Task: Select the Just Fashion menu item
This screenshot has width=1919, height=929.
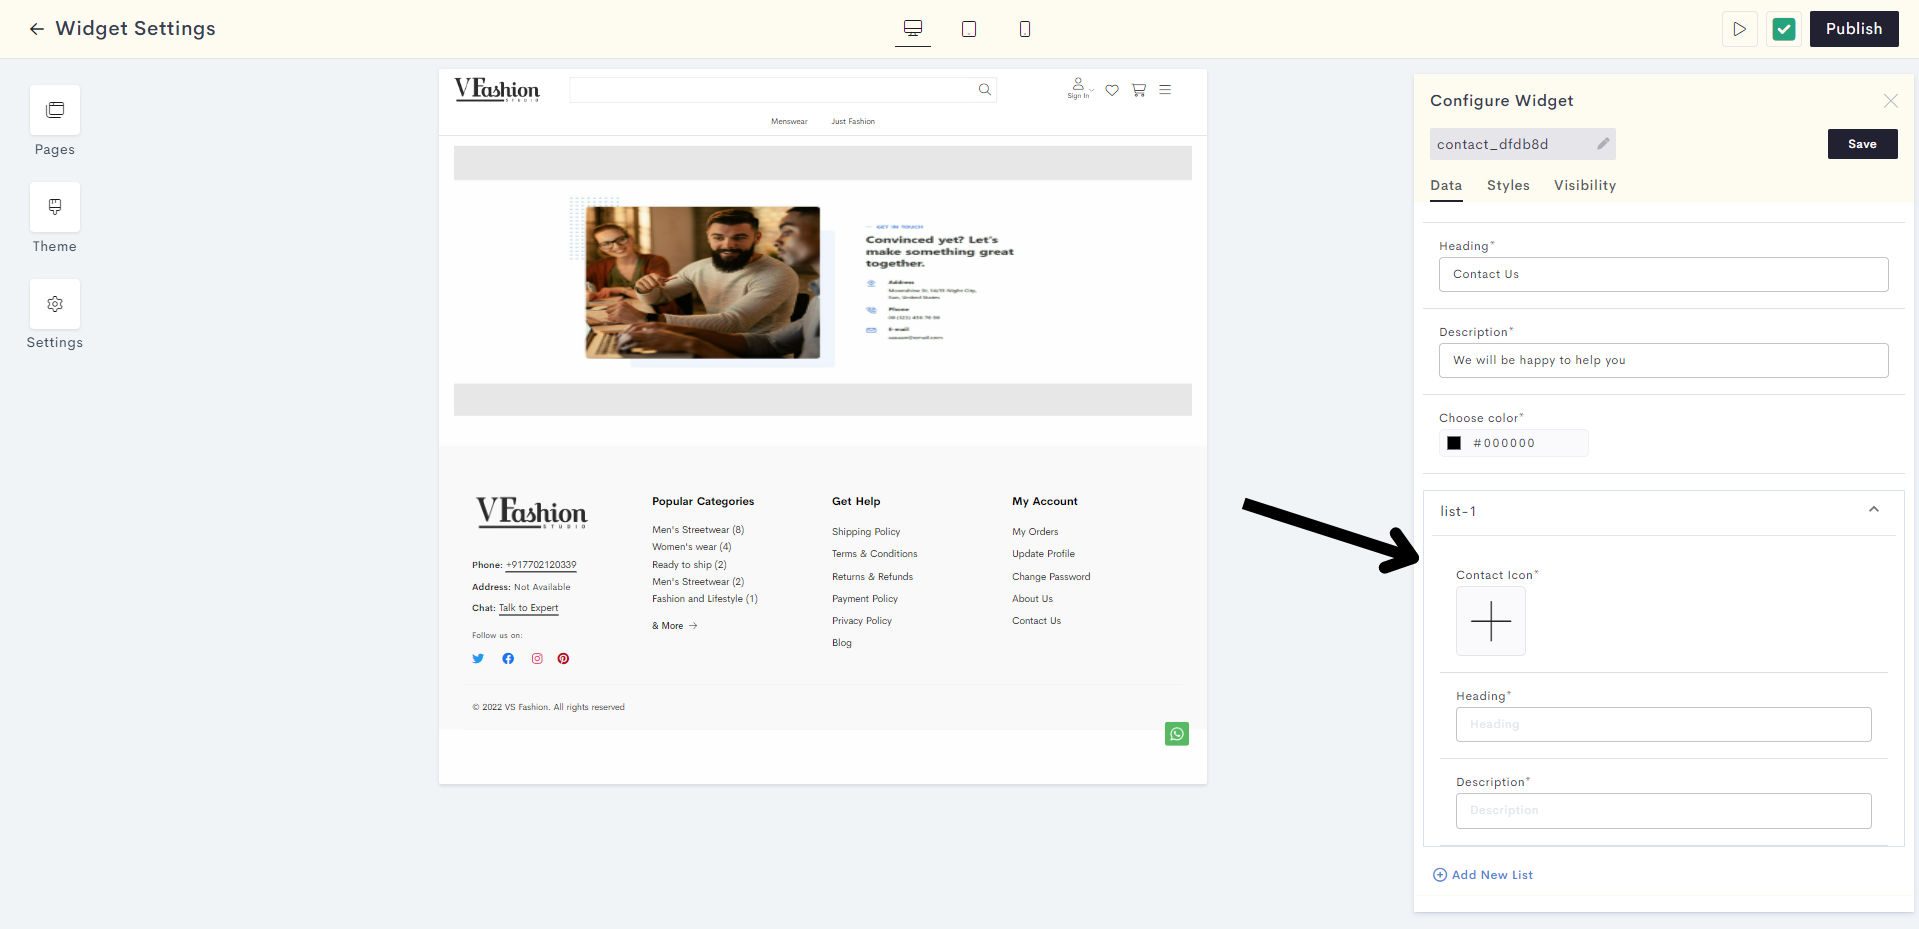Action: click(x=853, y=122)
